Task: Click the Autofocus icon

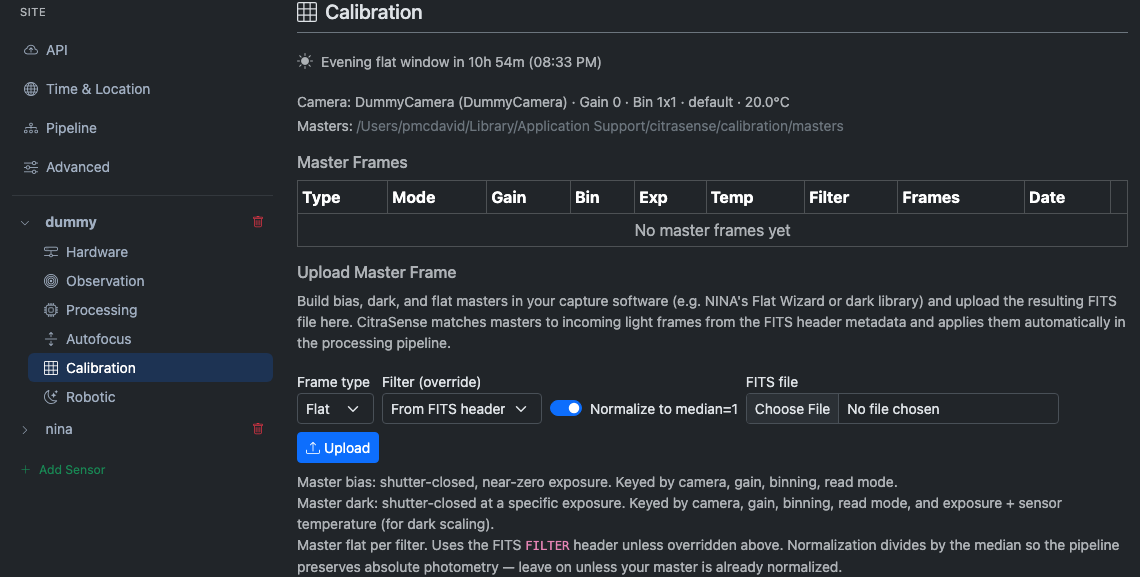Action: [51, 339]
